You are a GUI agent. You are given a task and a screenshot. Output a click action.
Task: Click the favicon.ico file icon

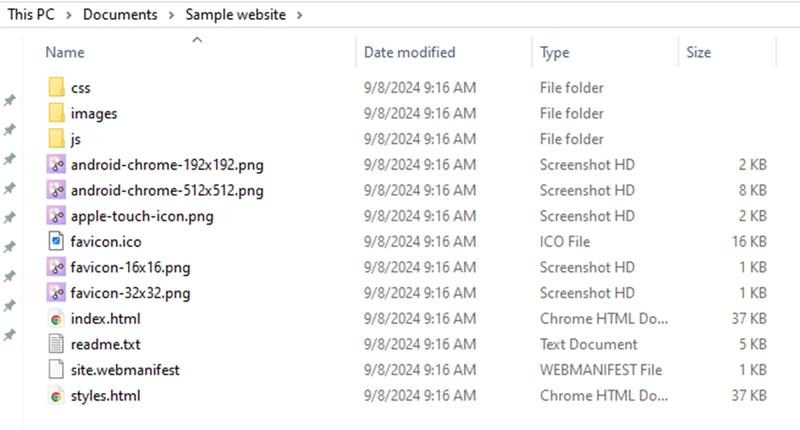click(x=56, y=241)
